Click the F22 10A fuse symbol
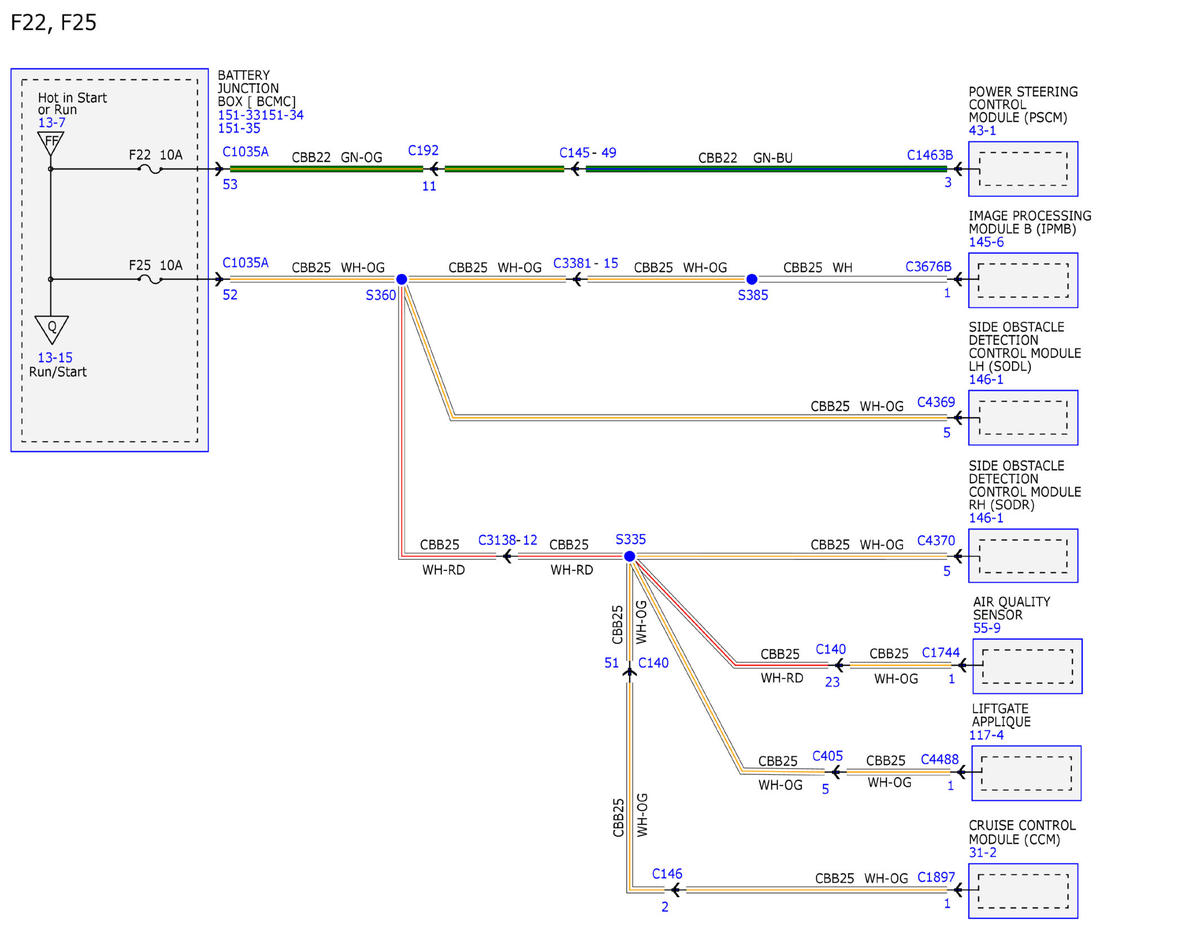Viewport: 1200px width, 927px height. [151, 170]
